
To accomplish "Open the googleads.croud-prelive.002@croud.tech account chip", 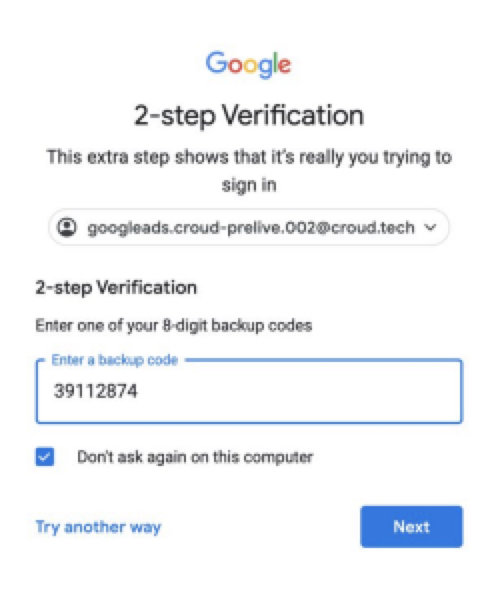I will [249, 227].
